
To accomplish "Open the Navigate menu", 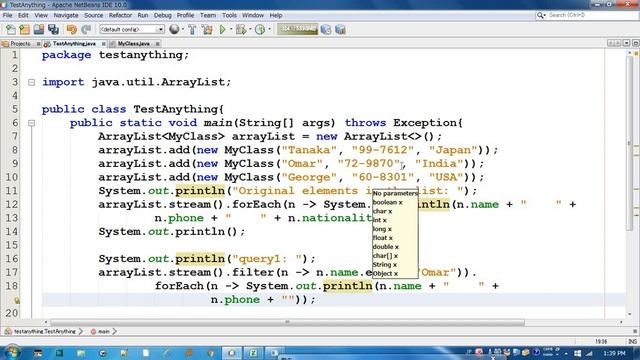I will pos(66,15).
